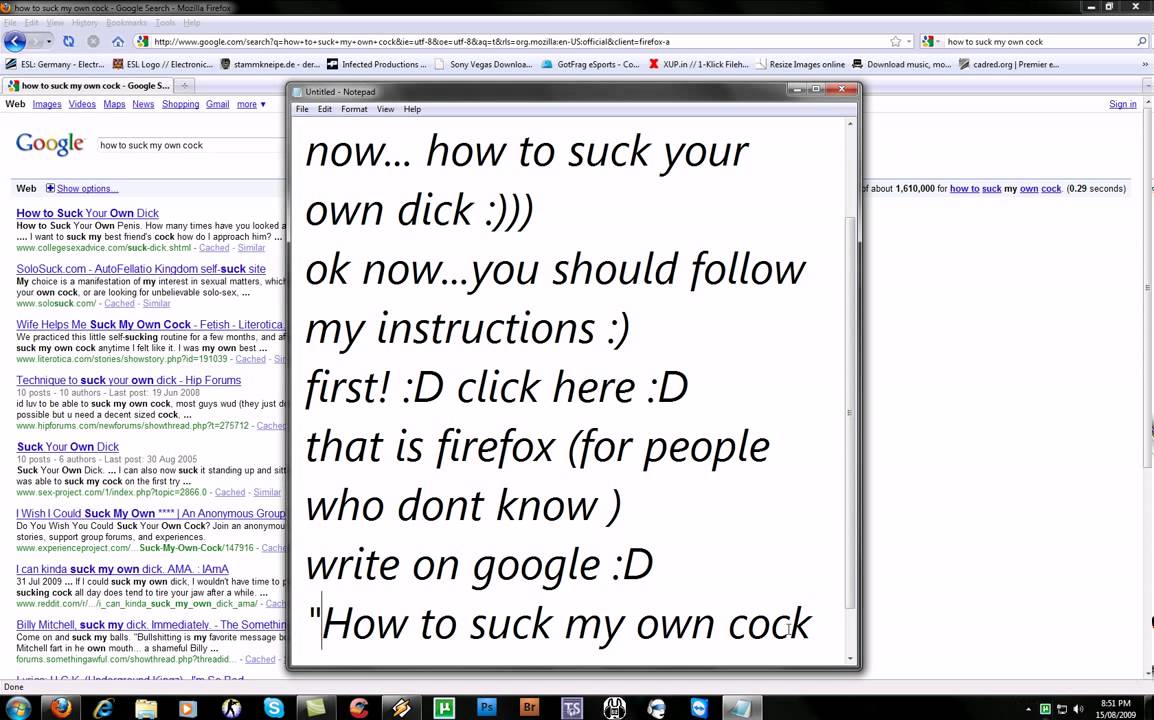Click the Notepad vertical scrollbar thumb
The image size is (1154, 720).
850,412
